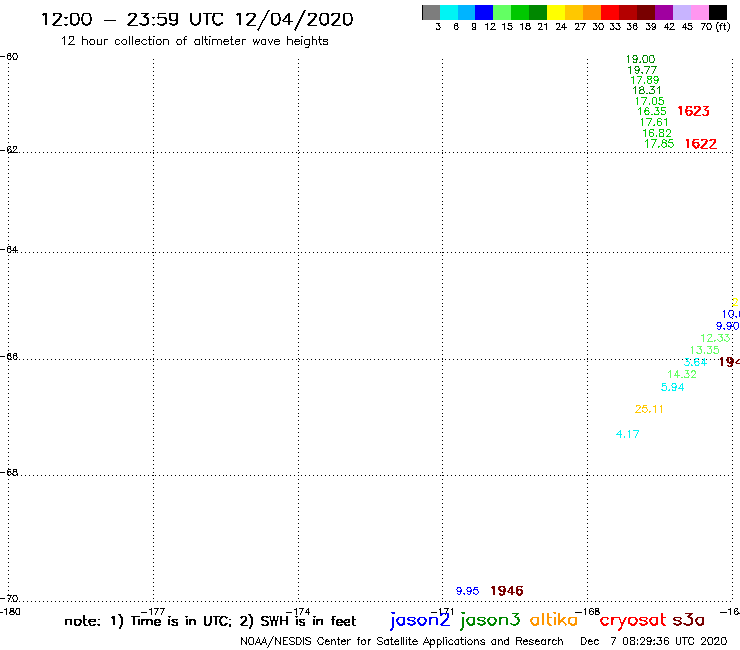The image size is (740, 650).
Task: Click the blue value 9.95 near the bottom
Action: click(x=467, y=591)
